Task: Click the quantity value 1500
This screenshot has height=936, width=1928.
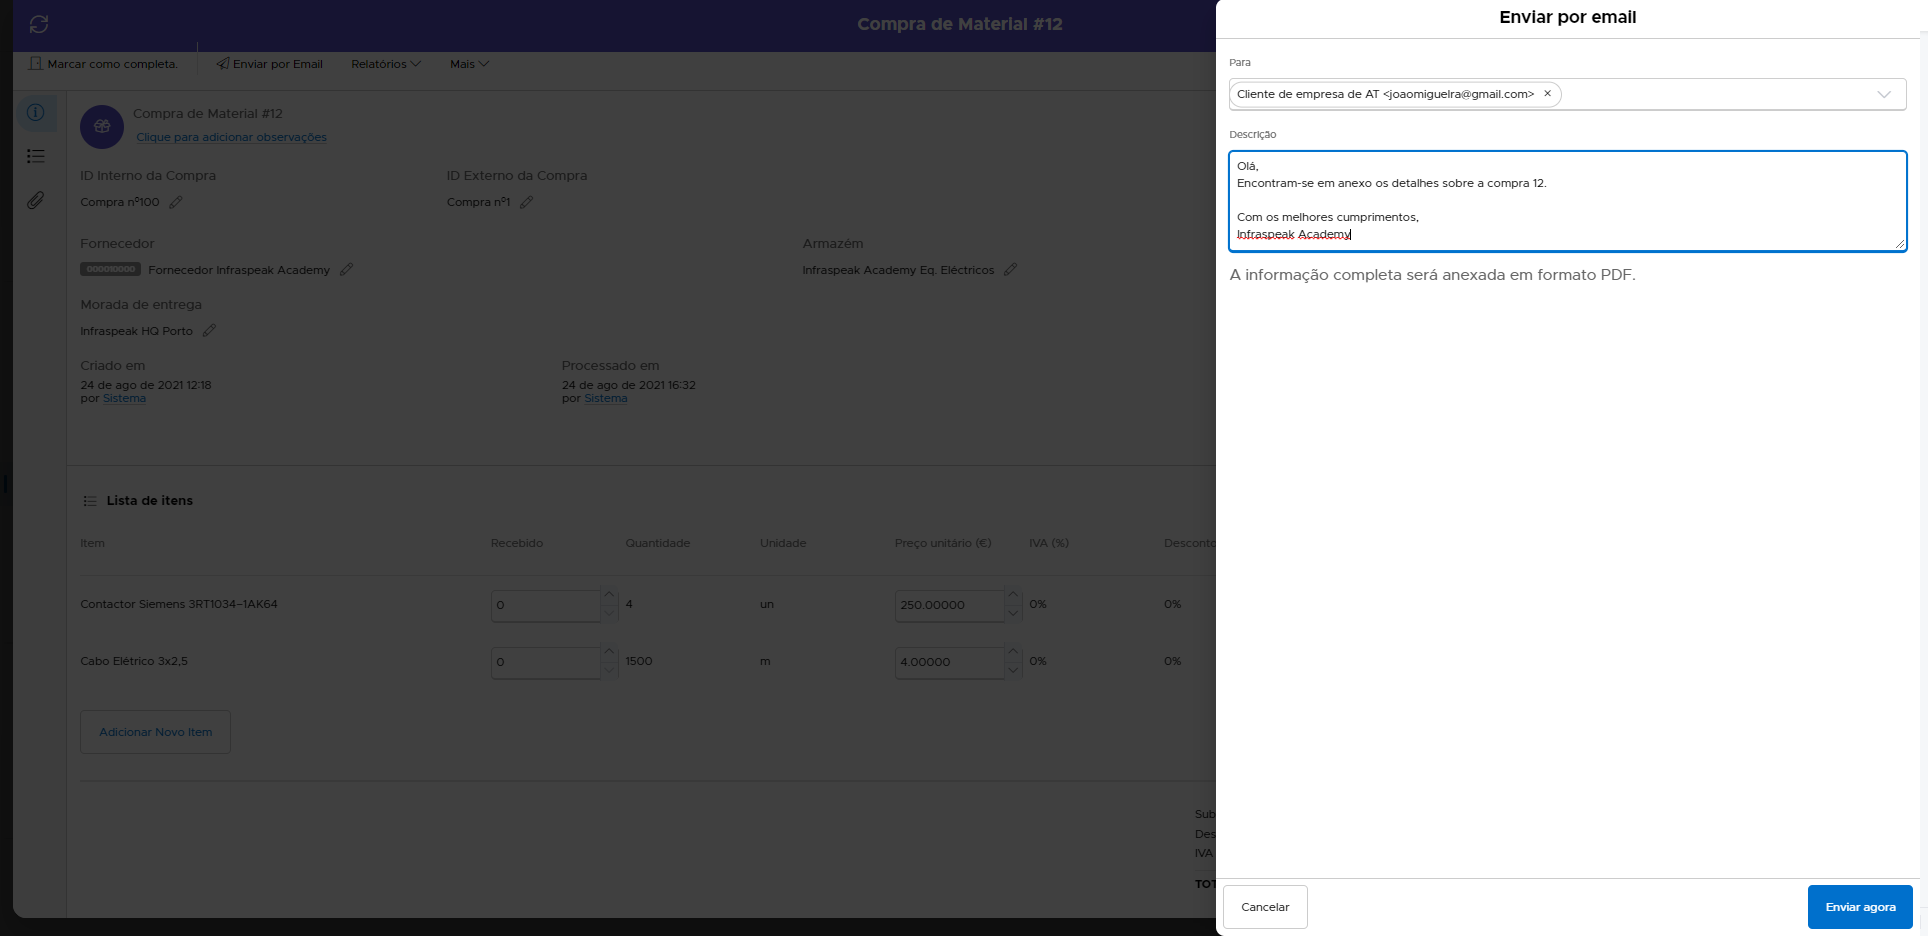Action: [x=639, y=661]
